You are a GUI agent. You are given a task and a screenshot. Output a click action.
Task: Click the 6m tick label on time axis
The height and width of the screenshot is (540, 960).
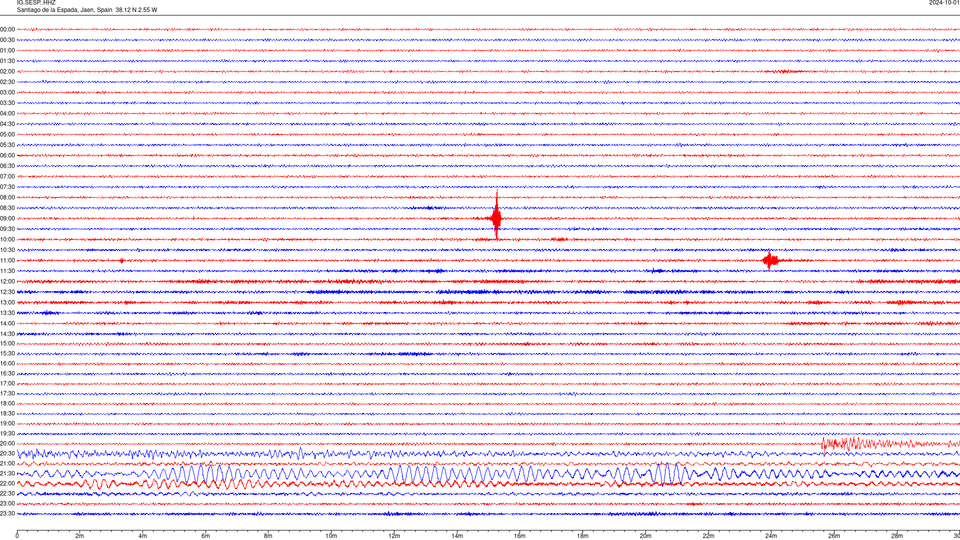click(x=206, y=536)
